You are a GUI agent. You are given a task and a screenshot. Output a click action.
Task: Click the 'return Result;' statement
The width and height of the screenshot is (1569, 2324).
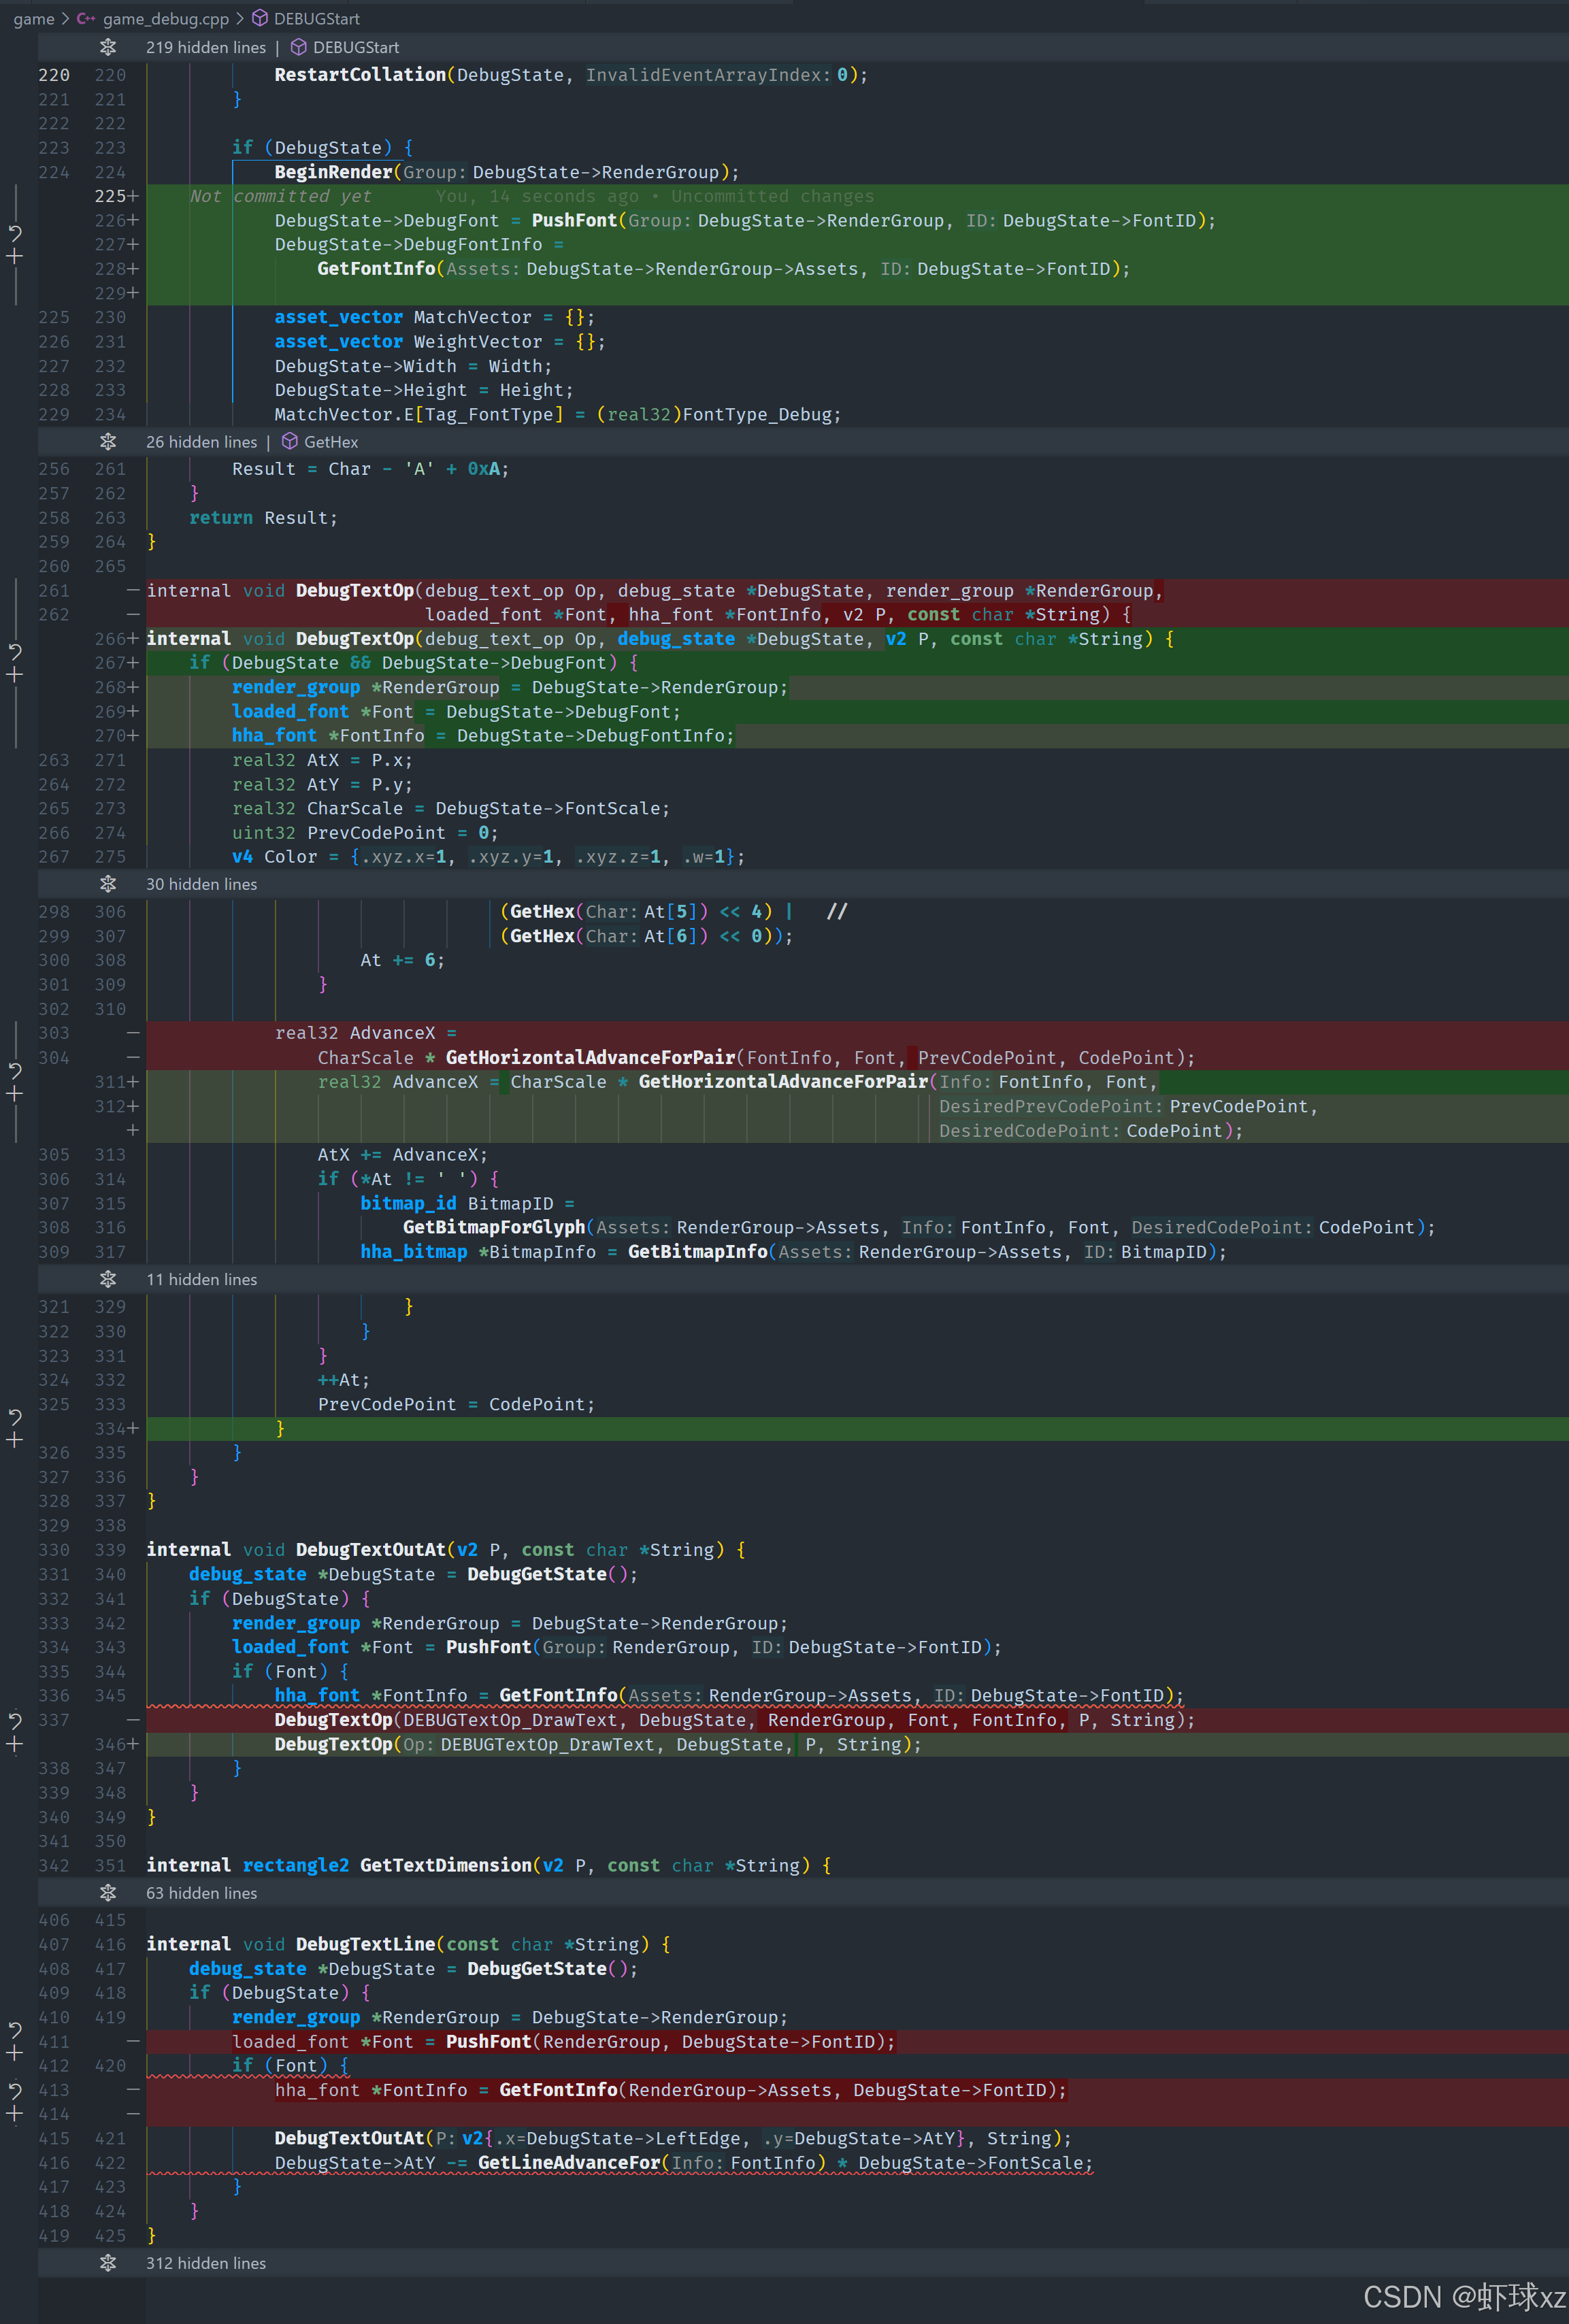tap(264, 518)
